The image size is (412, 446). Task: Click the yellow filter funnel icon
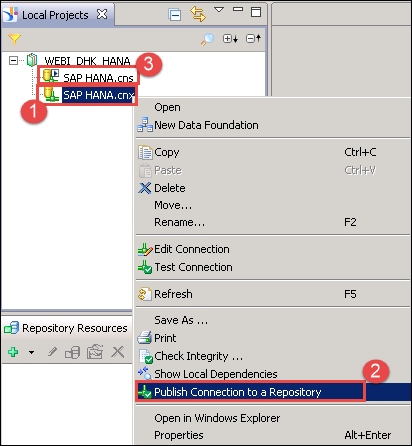coord(14,39)
